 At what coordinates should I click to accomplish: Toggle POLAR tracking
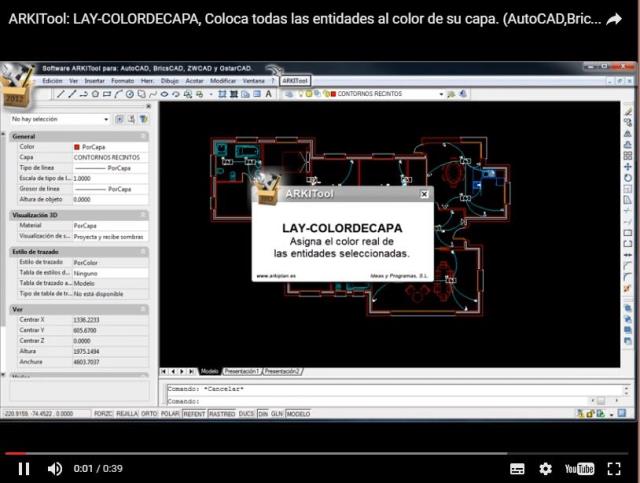pos(170,414)
